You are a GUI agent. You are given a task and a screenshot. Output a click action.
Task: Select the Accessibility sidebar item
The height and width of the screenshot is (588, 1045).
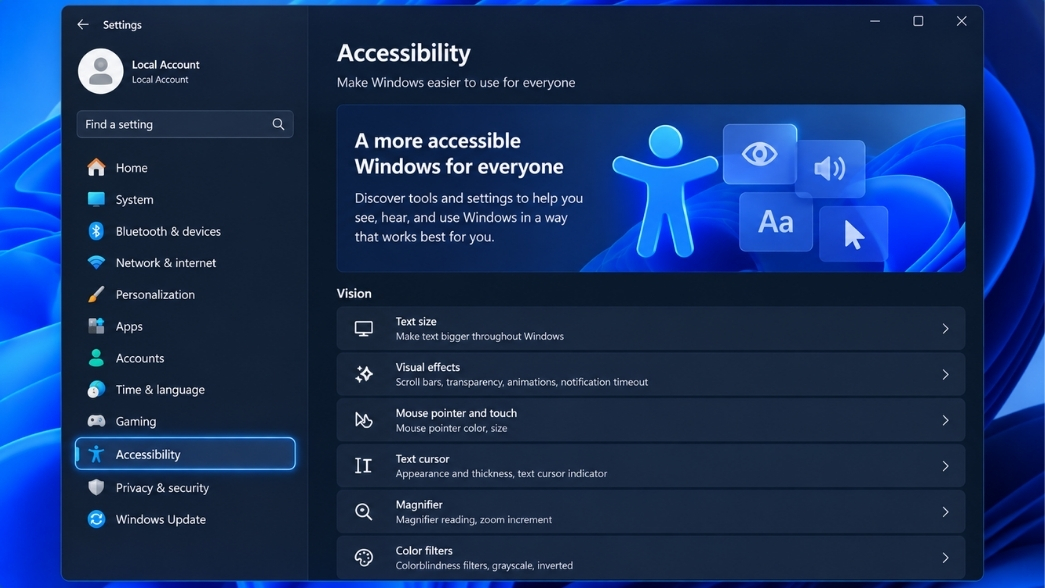coord(185,454)
